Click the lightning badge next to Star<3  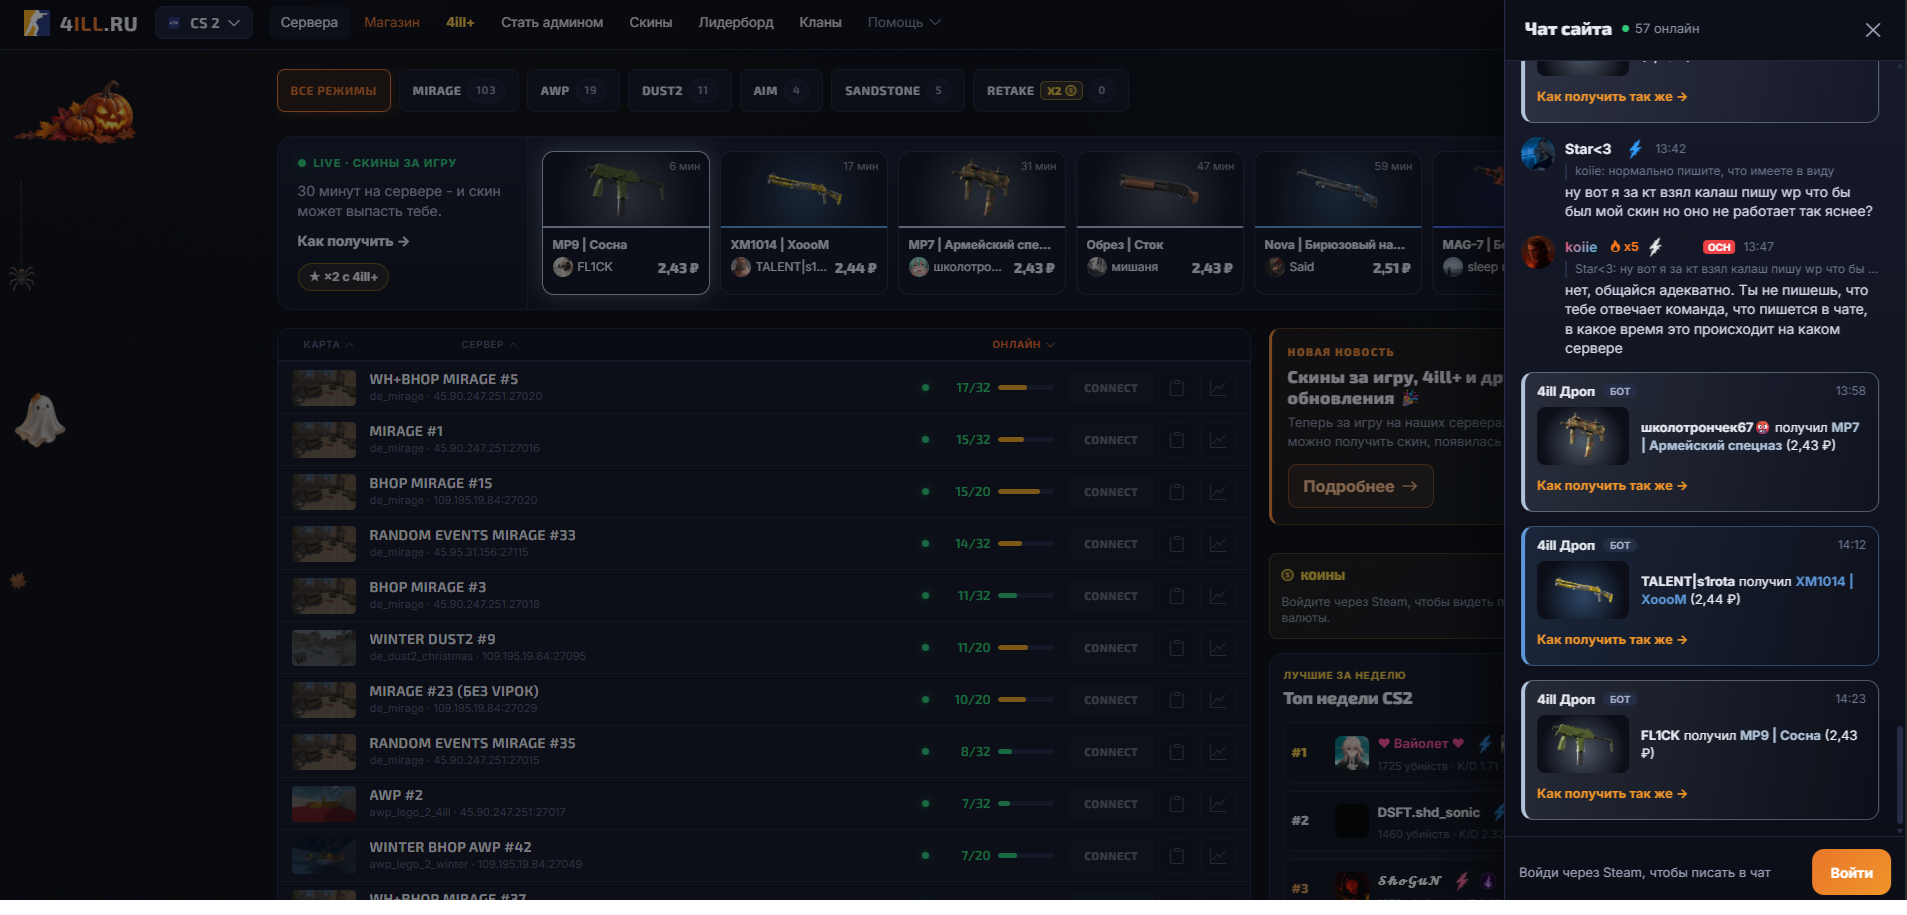(x=1635, y=149)
